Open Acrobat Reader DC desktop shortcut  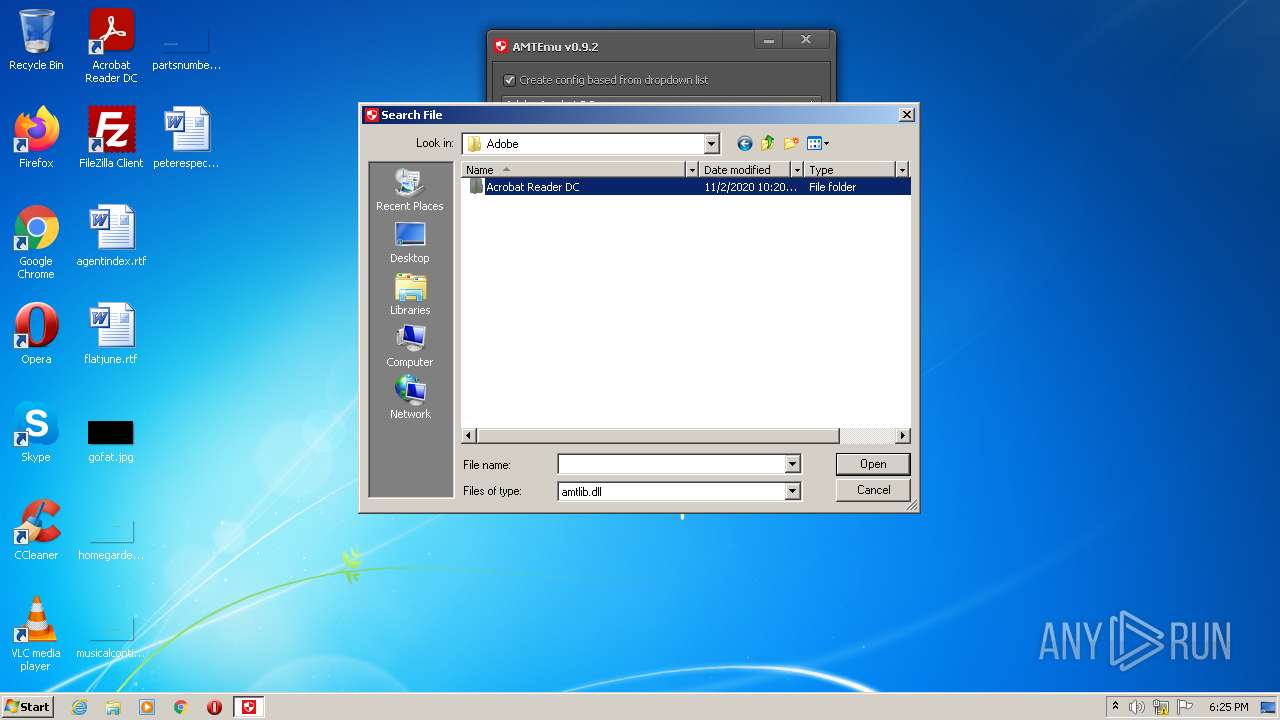[111, 46]
